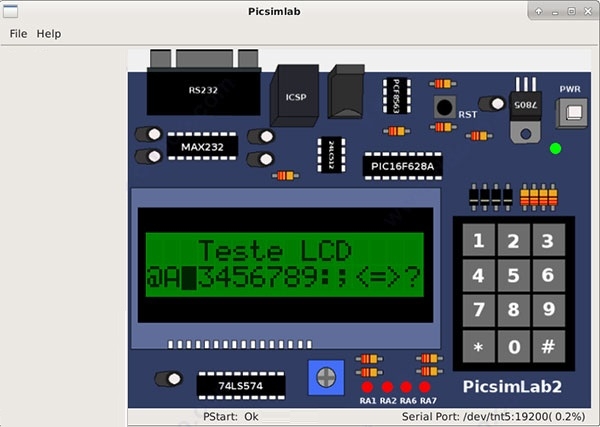Click the green power indicator LED
The height and width of the screenshot is (427, 600).
tap(556, 148)
